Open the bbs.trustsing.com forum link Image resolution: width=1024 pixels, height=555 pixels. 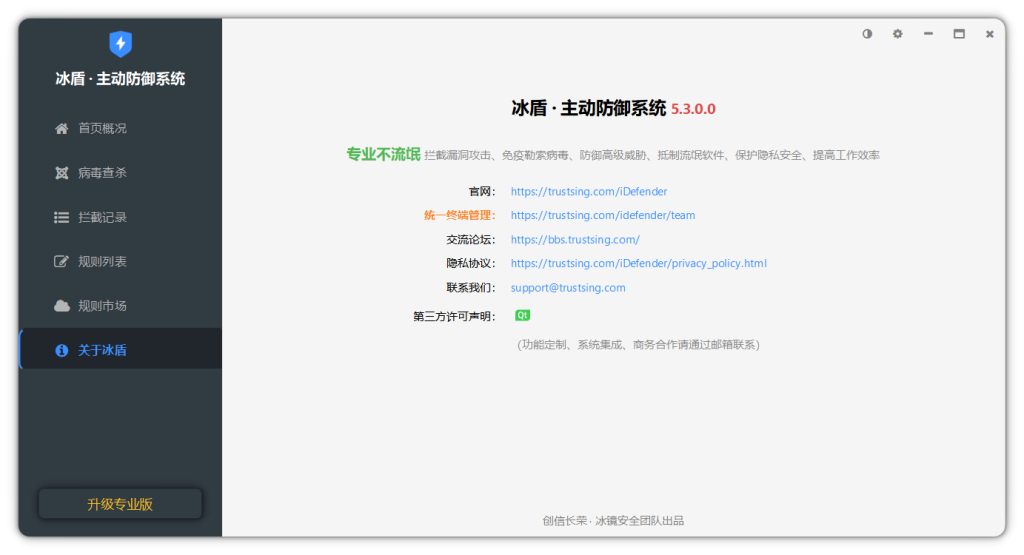click(x=574, y=240)
